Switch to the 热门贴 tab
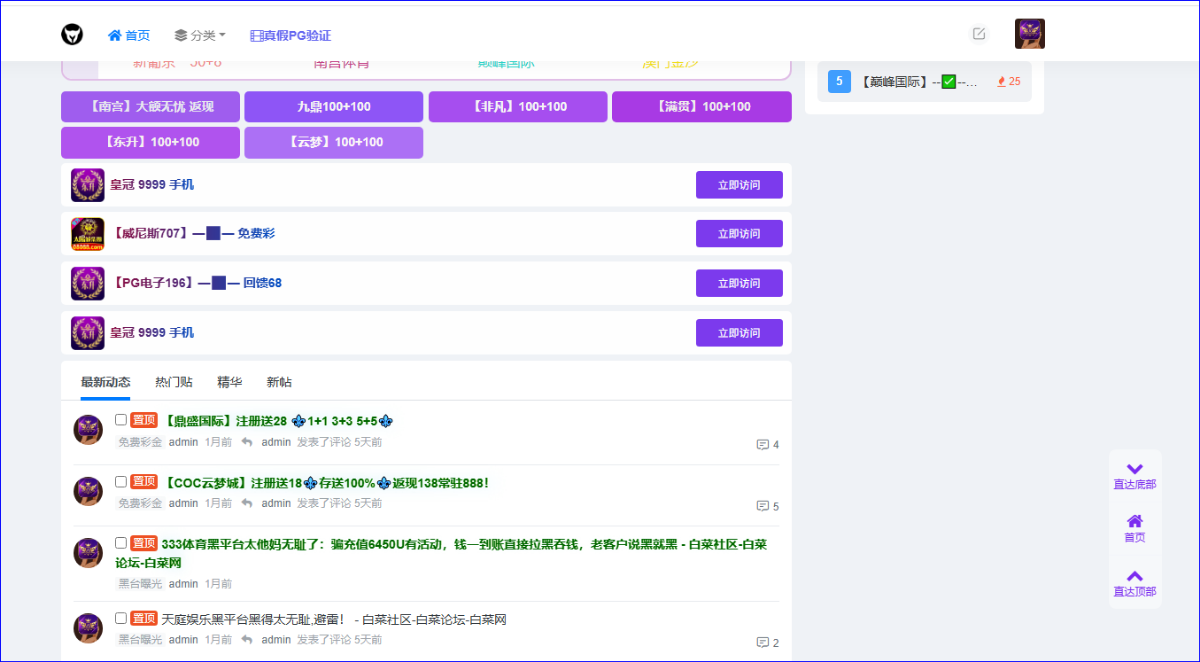The height and width of the screenshot is (662, 1200). pos(174,382)
